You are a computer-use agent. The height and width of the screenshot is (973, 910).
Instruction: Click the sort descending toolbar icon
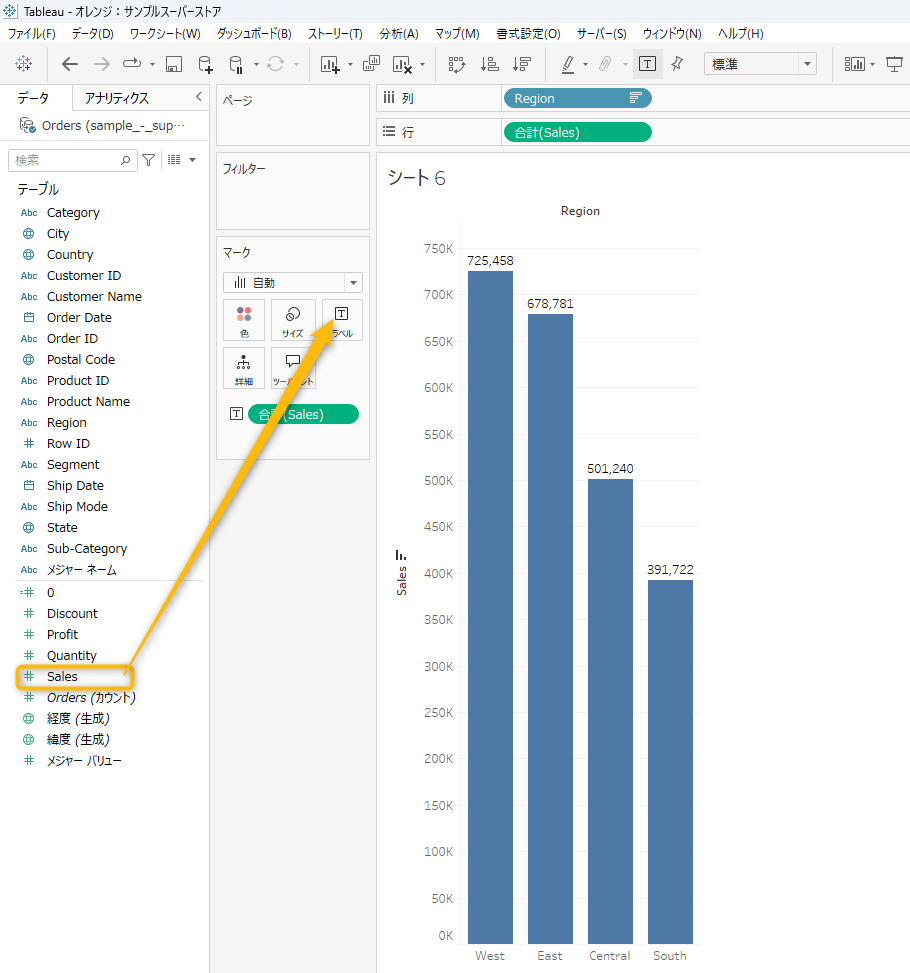521,64
